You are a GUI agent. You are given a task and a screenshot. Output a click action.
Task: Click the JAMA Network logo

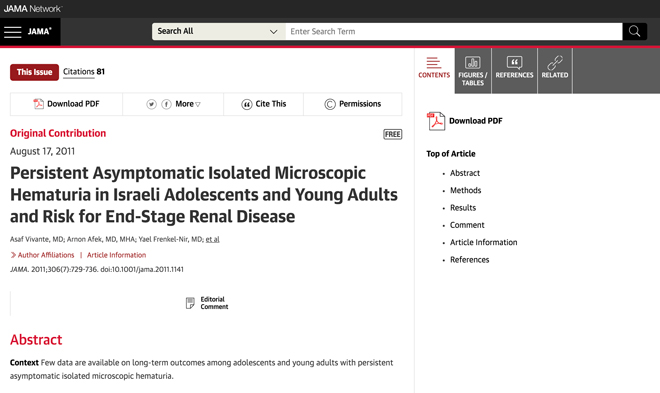[x=32, y=8]
